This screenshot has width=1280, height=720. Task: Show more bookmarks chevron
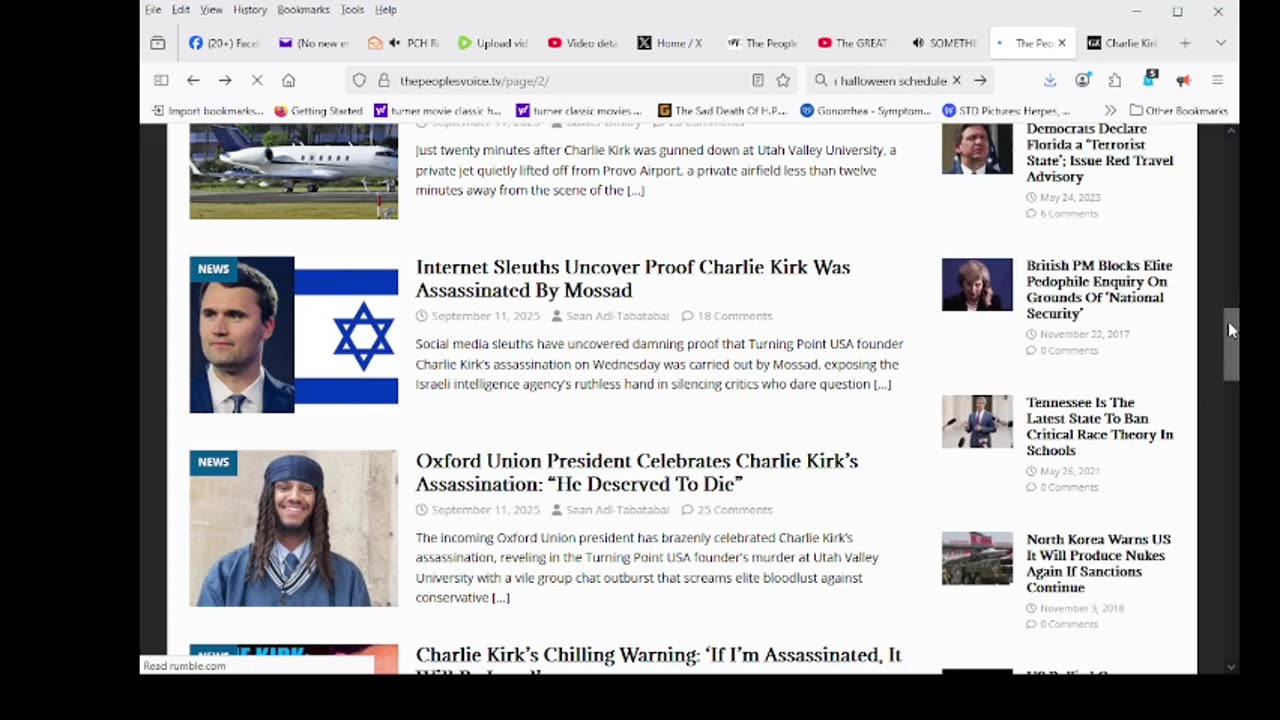(1110, 111)
